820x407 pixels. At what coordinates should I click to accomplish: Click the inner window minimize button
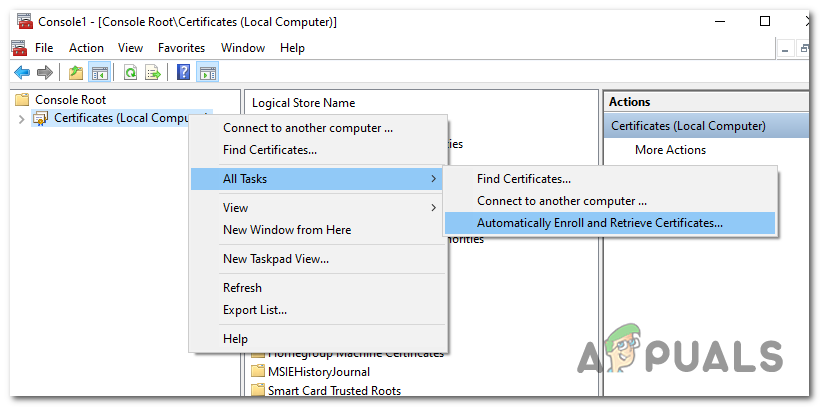784,50
